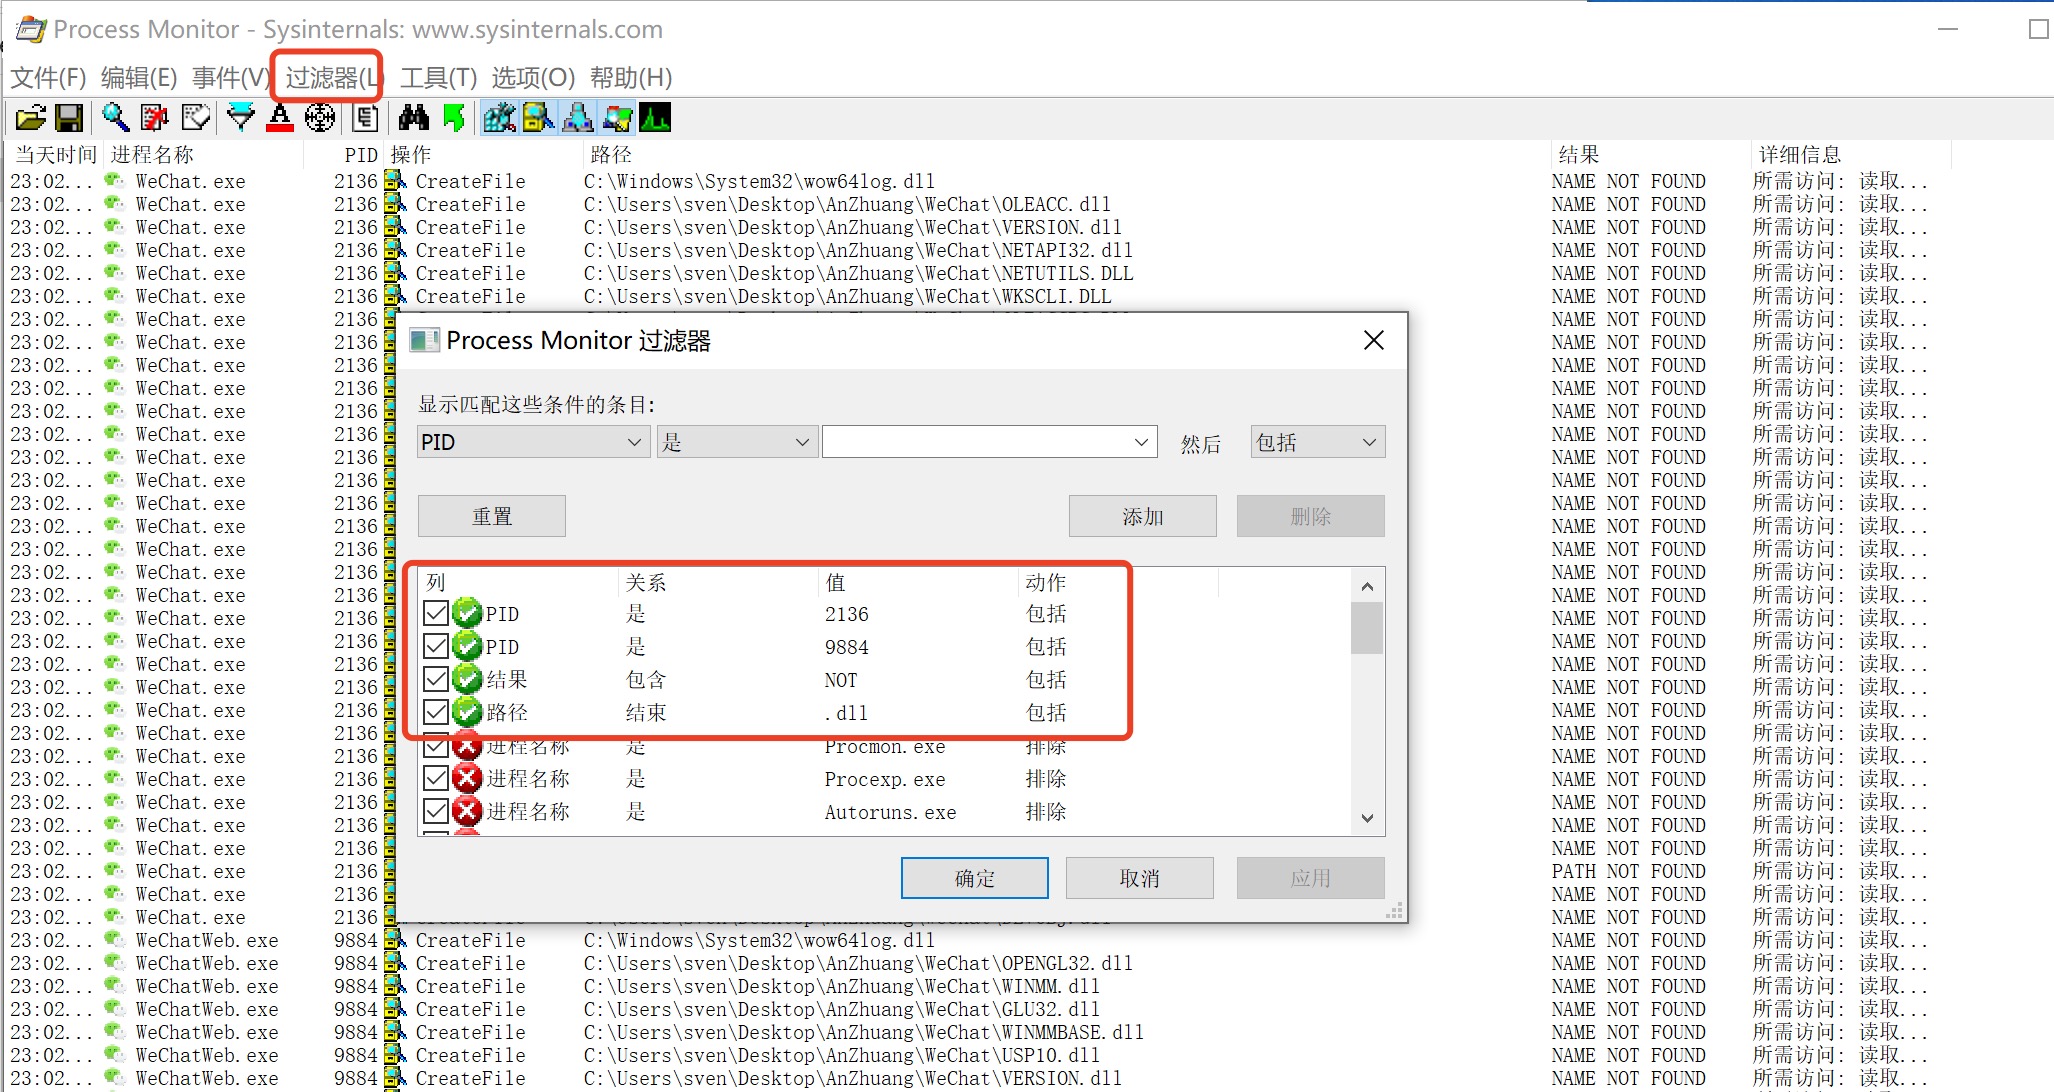Click red X icon of Autoruns.exe filter
Viewport: 2054px width, 1092px height.
(x=467, y=811)
